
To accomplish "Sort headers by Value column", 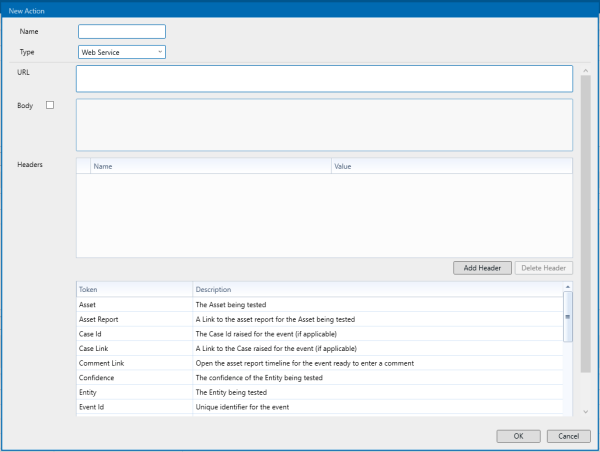I will (x=450, y=167).
